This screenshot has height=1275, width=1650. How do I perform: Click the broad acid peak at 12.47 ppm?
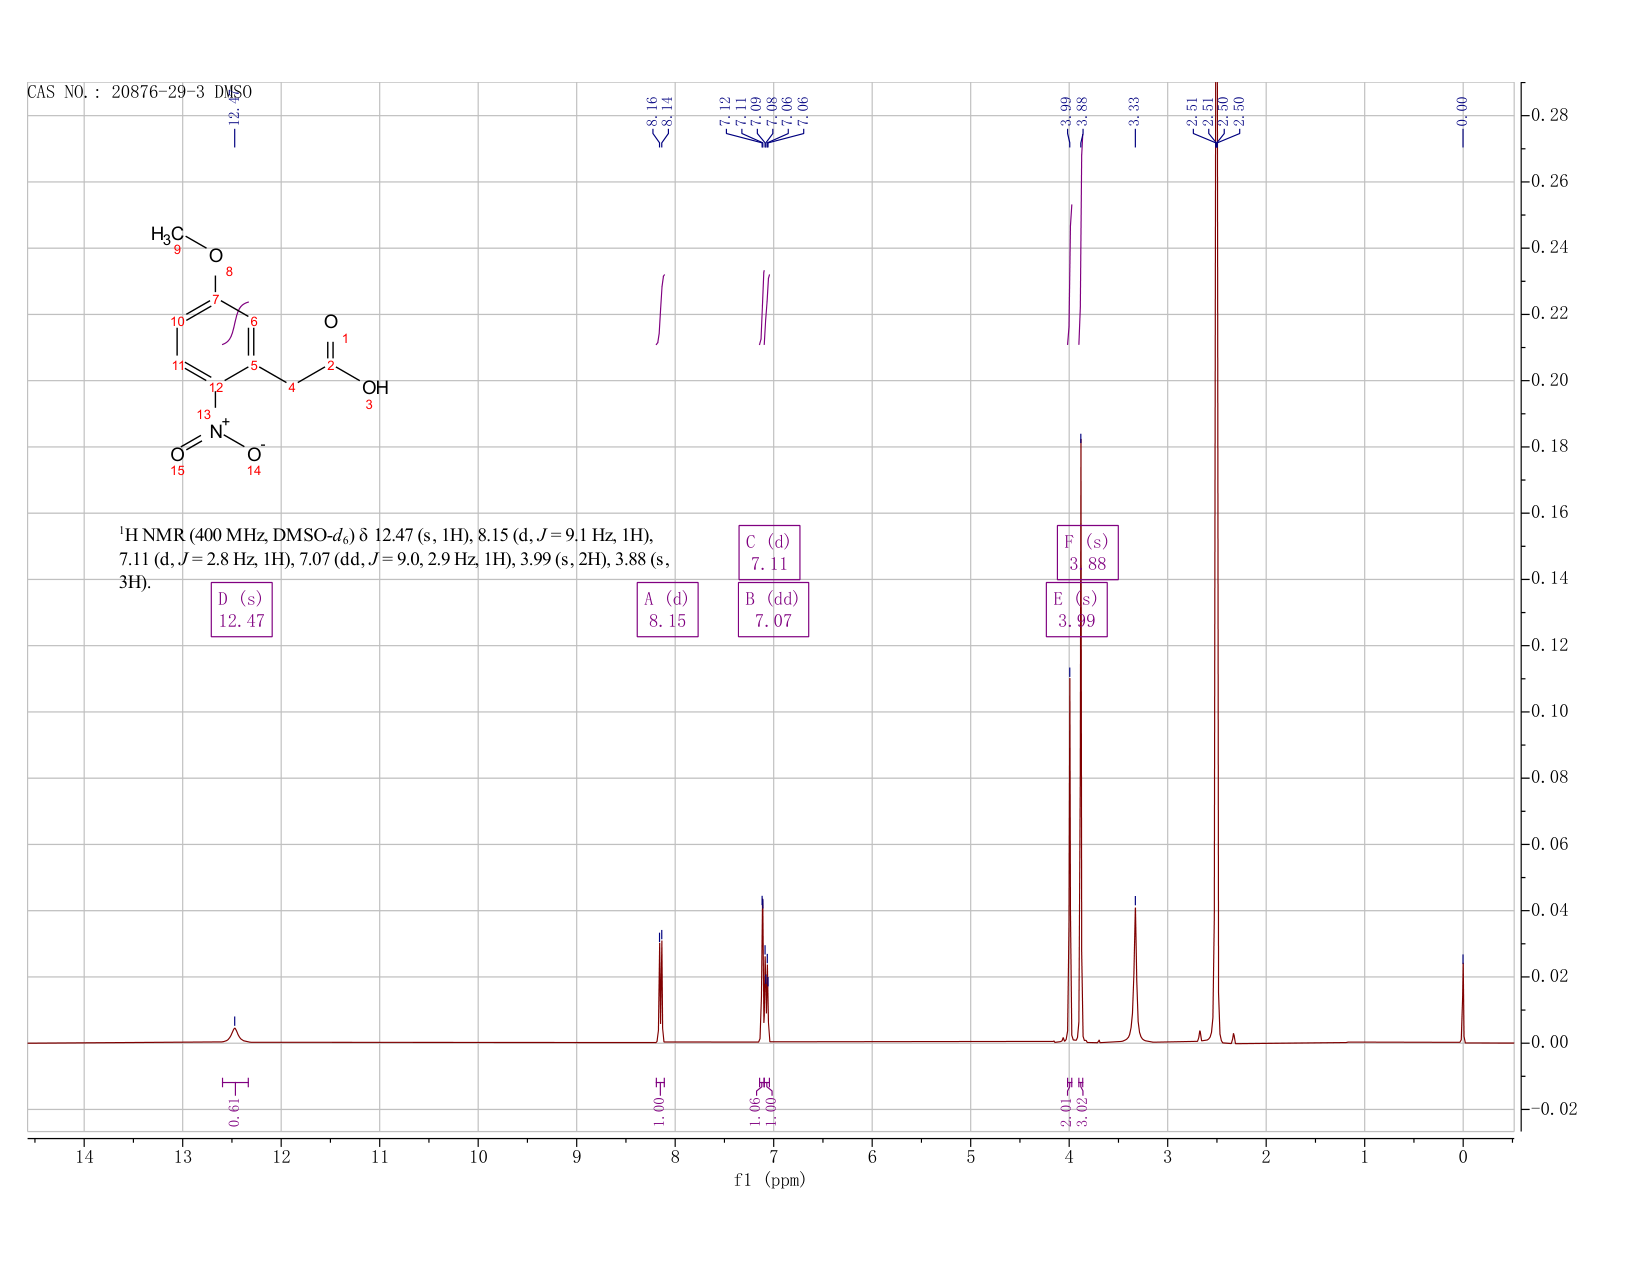tap(235, 1034)
